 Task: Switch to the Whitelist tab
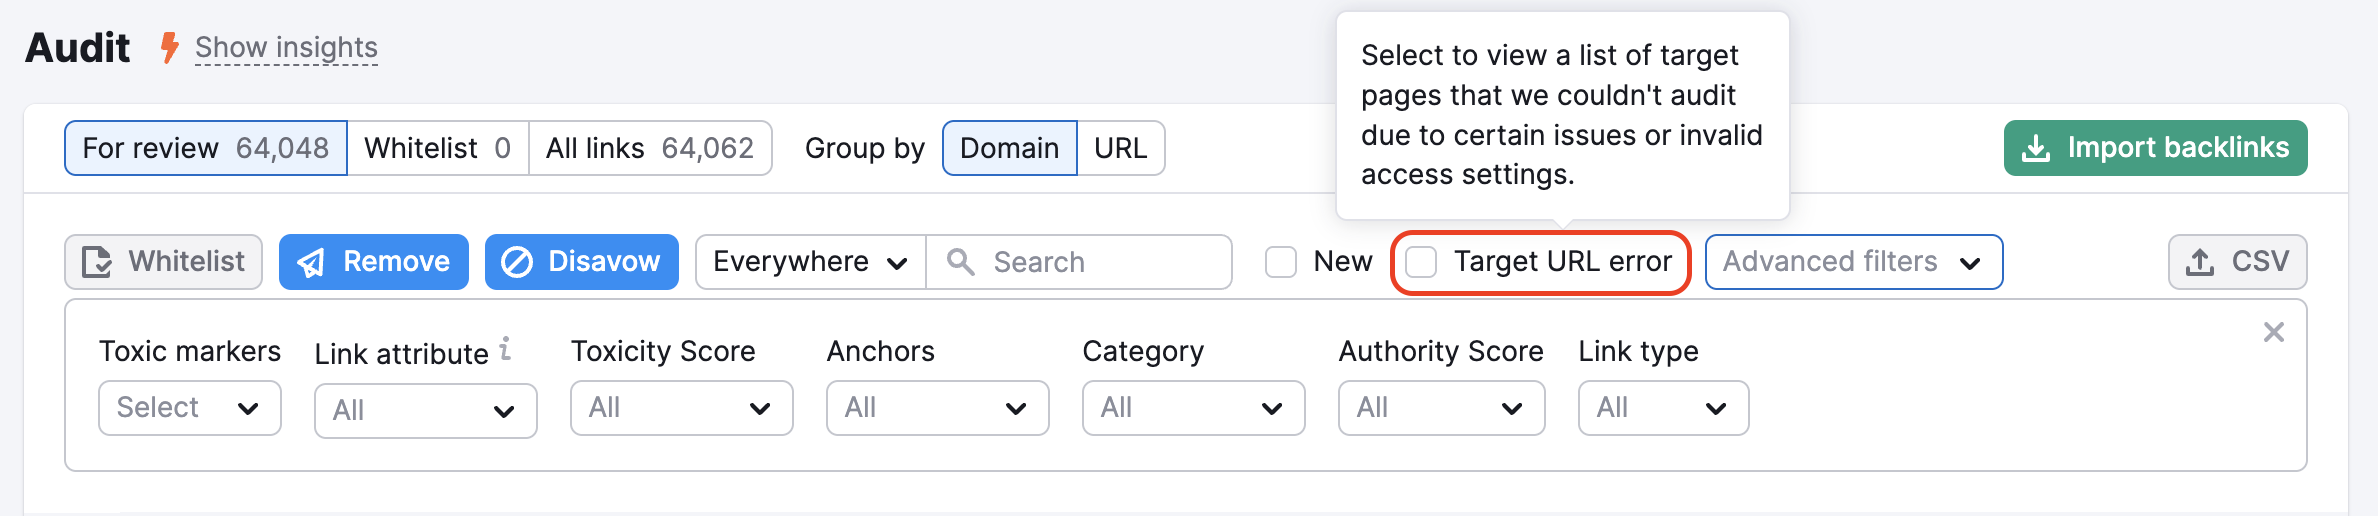click(x=437, y=148)
